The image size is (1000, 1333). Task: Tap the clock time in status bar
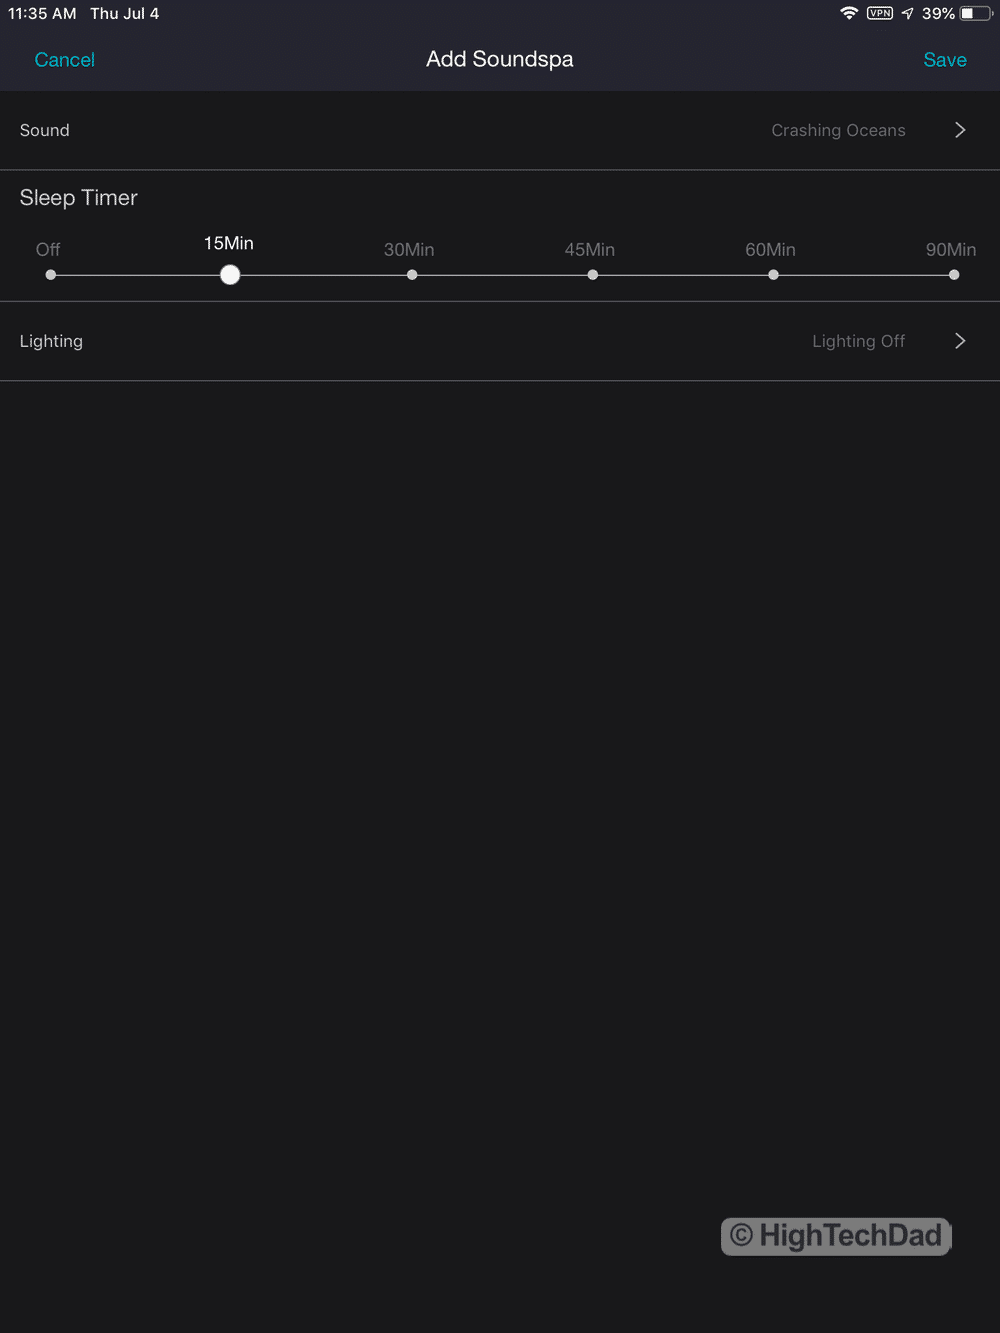42,13
